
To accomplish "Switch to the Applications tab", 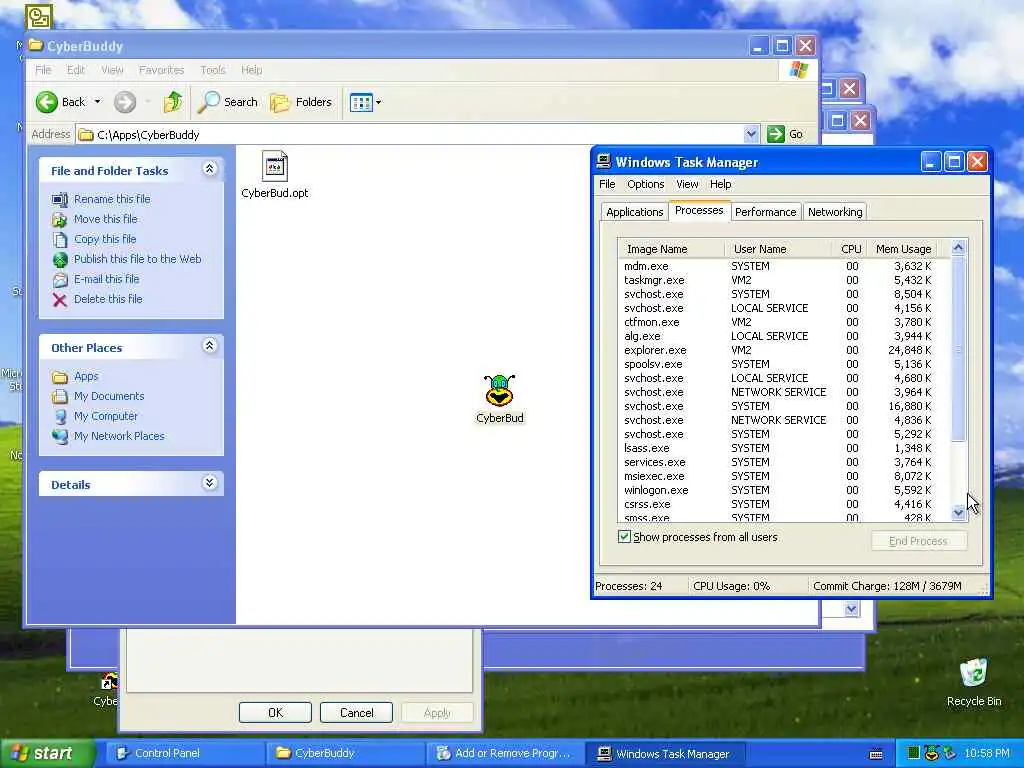I will [634, 212].
